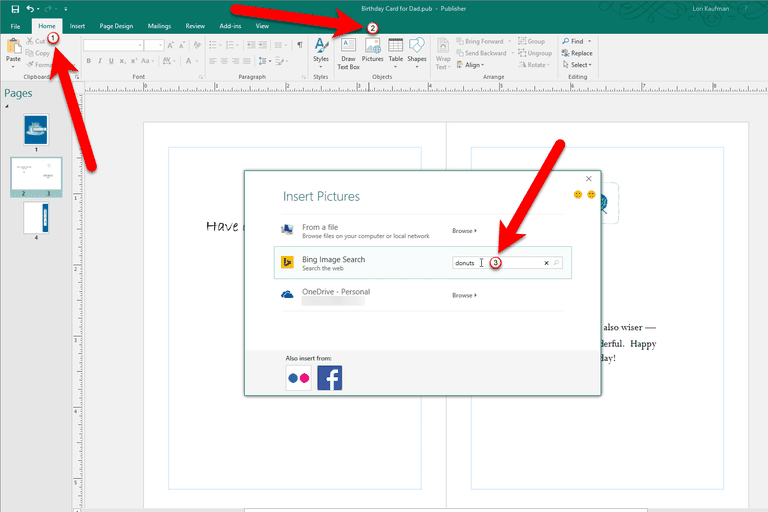Click Increase Indent icon
This screenshot has width=768, height=512.
tap(263, 45)
